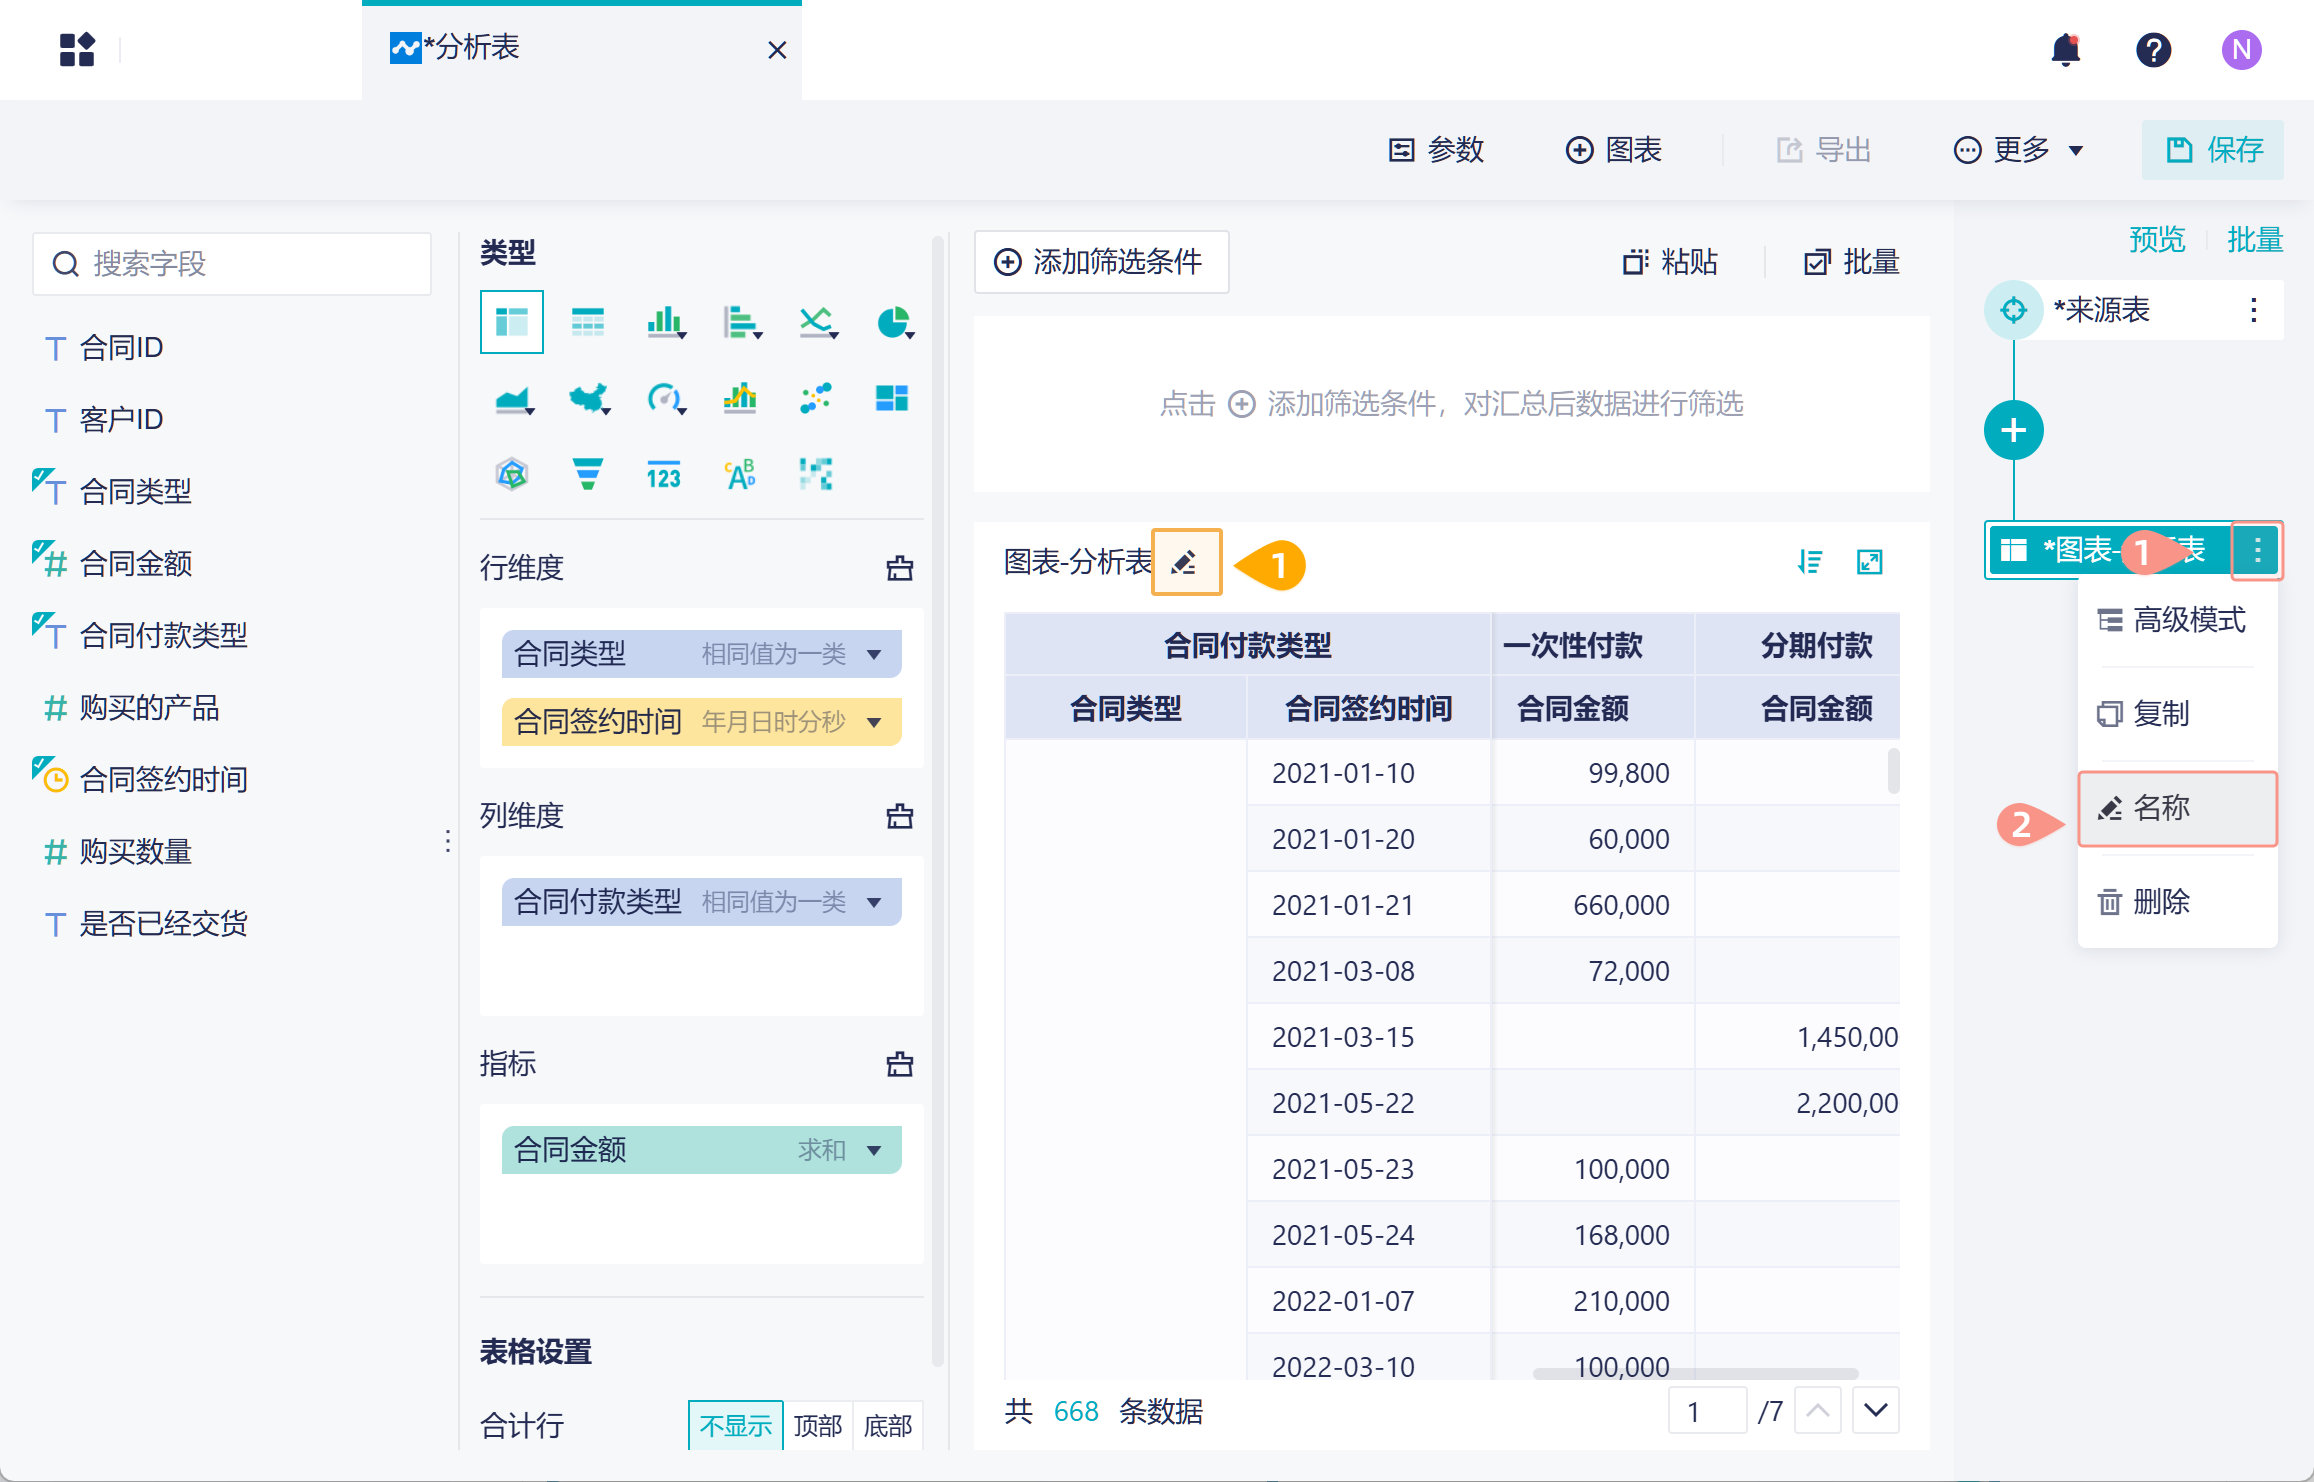Image resolution: width=2314 pixels, height=1482 pixels.
Task: Click the 搜索字段 search box
Action: (232, 264)
